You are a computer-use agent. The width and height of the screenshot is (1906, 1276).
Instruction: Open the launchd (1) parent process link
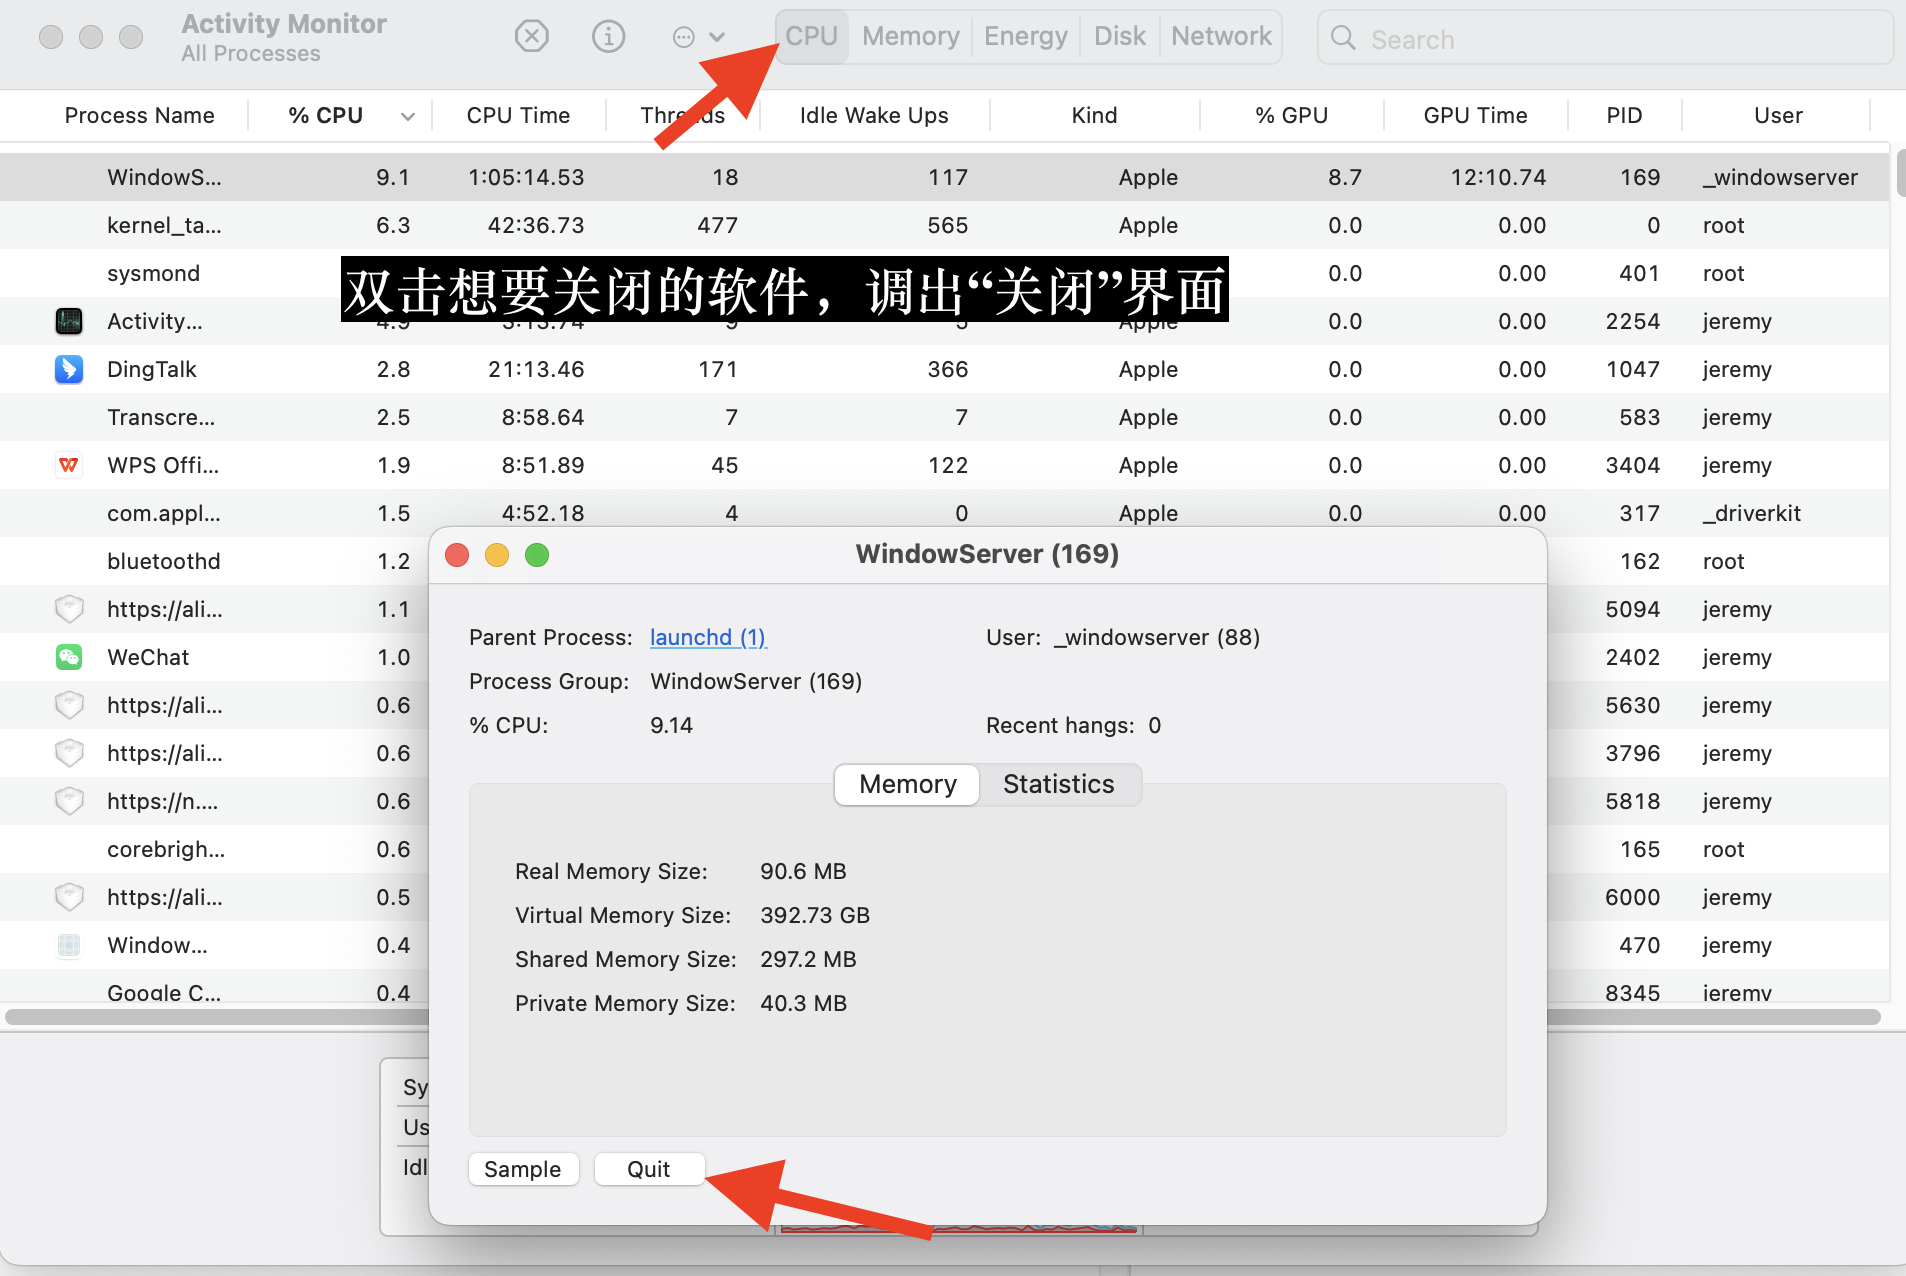(x=708, y=637)
